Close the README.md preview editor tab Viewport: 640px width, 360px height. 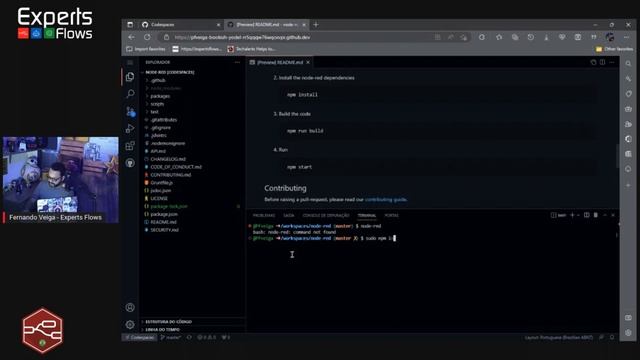point(308,62)
